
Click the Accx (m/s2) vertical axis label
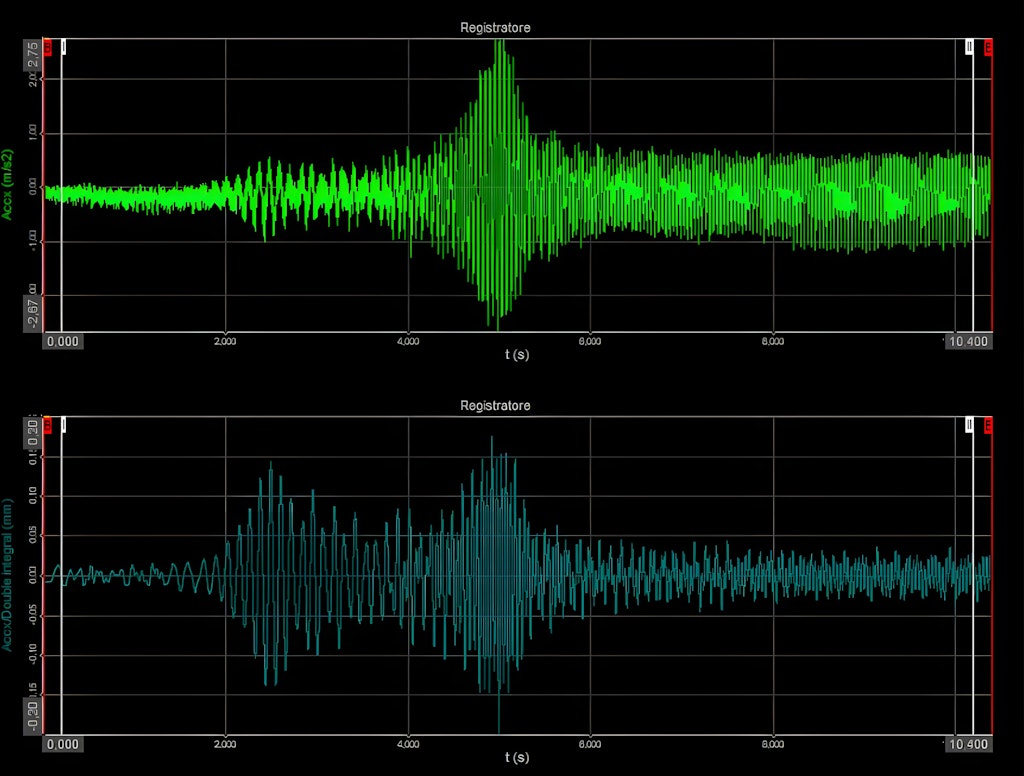click(x=9, y=185)
